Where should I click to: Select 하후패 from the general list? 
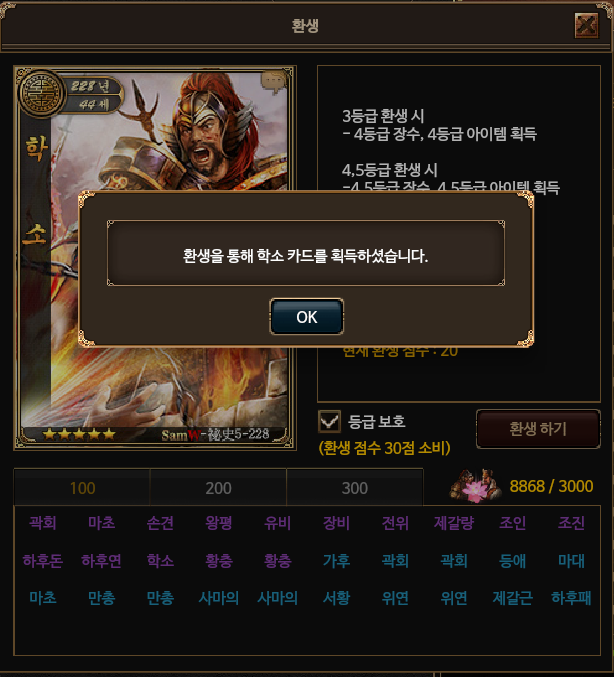click(571, 598)
